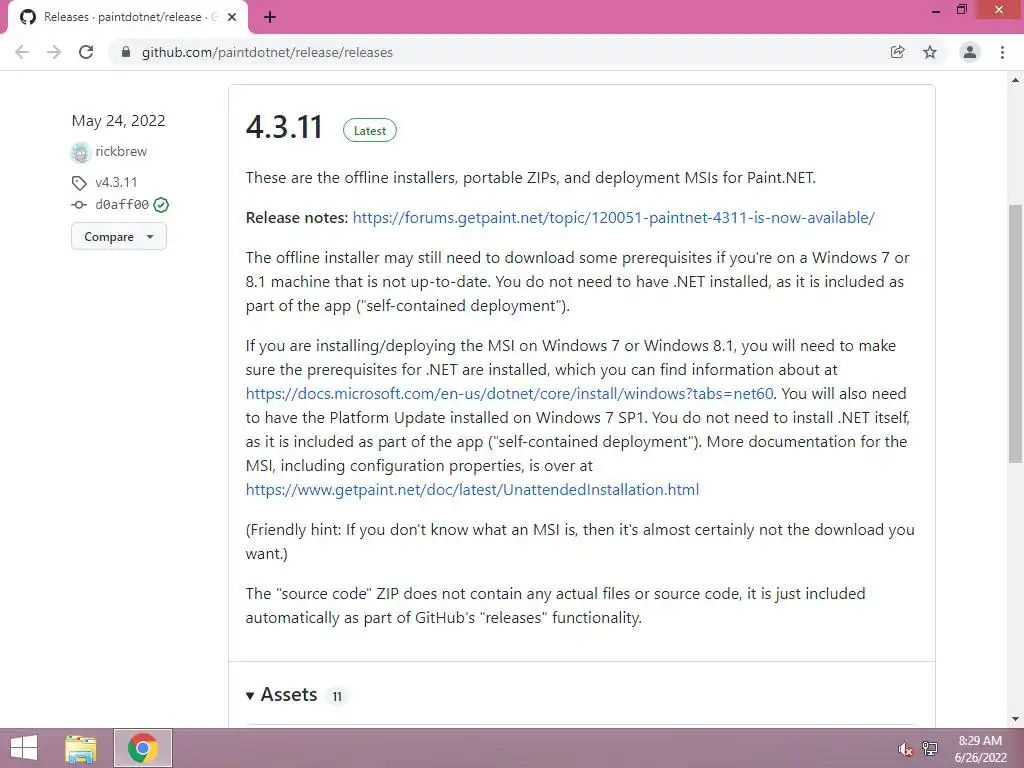Open the 4.3.11 release title
Screen dimensions: 1024x768
(x=284, y=127)
